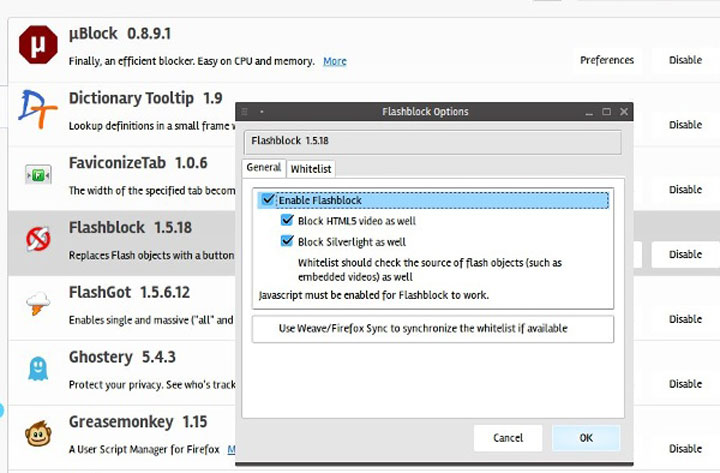Click the FlashGot lightning cloud icon

(38, 304)
